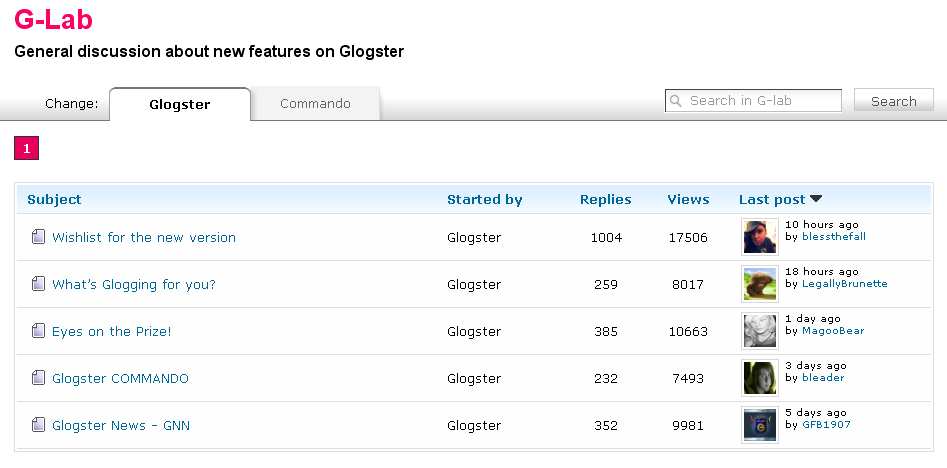
Task: Click the topic icon beside Glogster COMMANDO
Action: pos(38,378)
